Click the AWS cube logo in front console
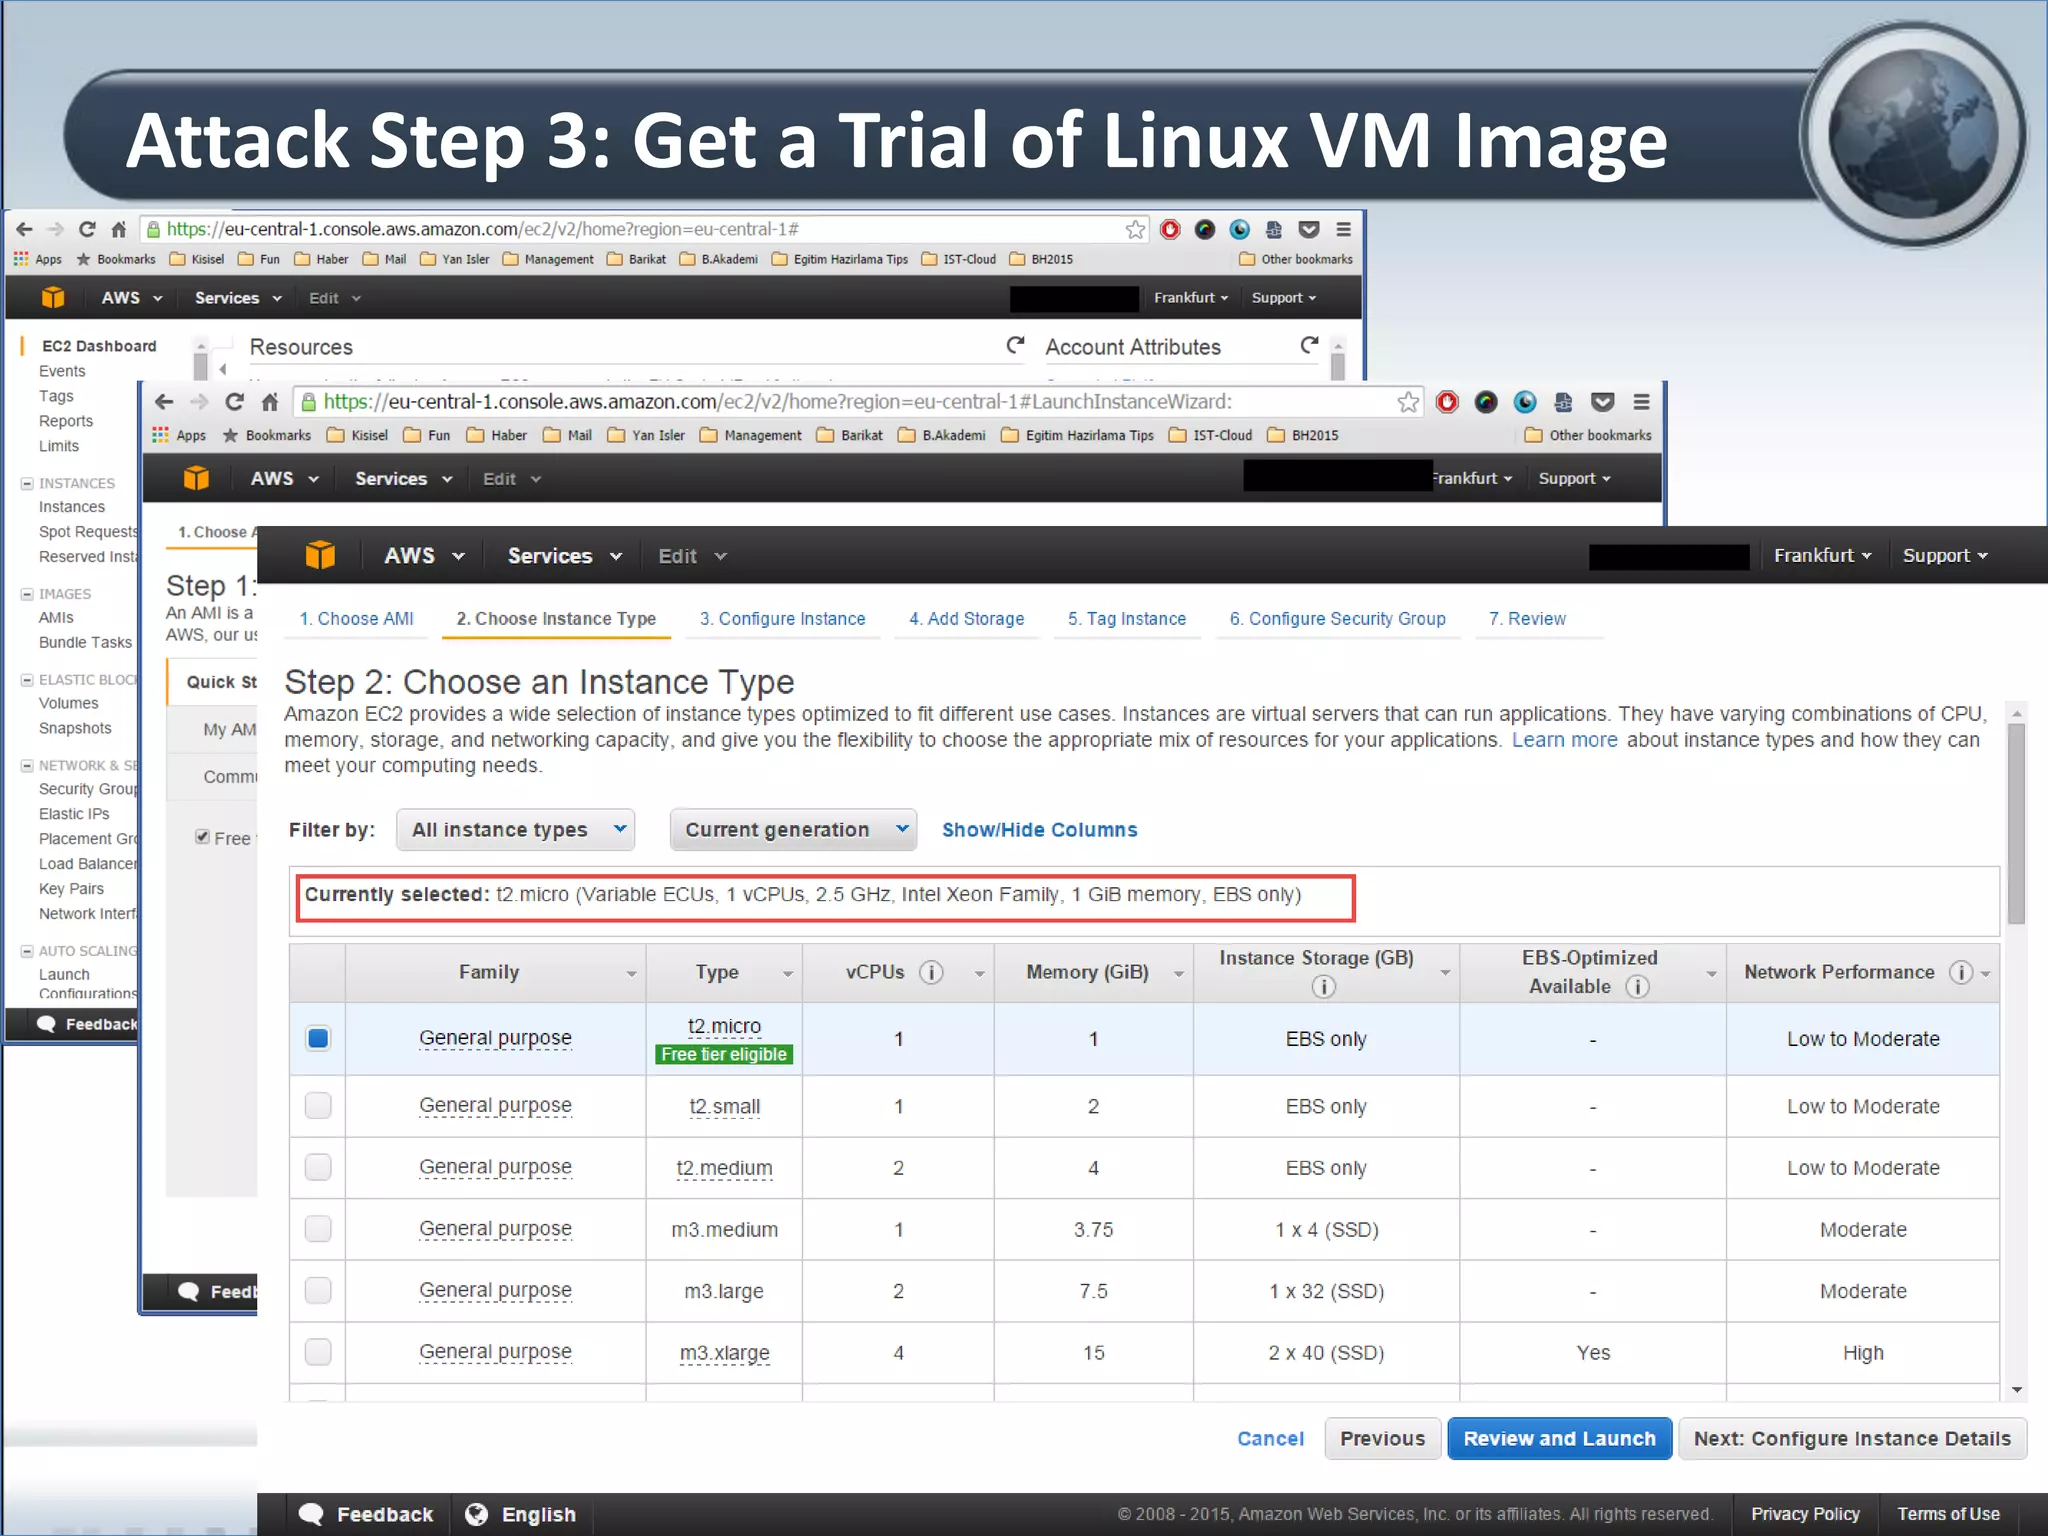Screen dimensions: 2048x1536 (x=320, y=555)
